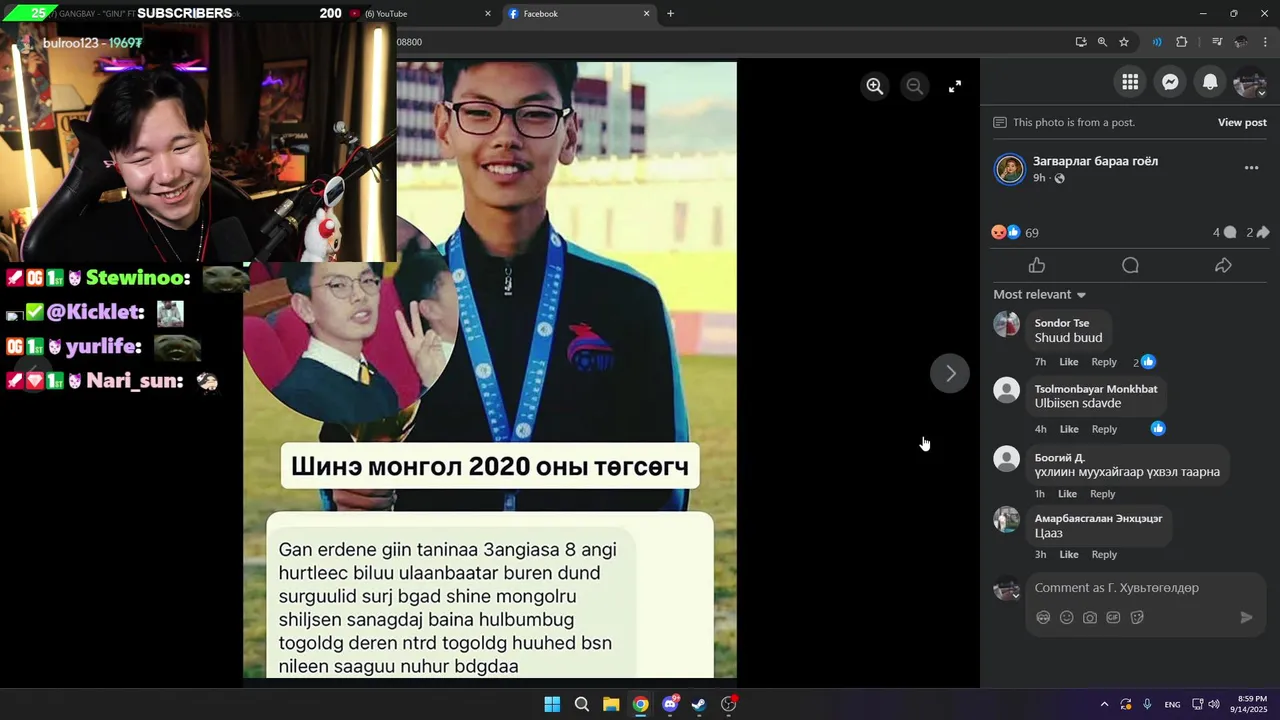Enter fullscreen photo view
Screen dimensions: 1280x720
click(955, 86)
